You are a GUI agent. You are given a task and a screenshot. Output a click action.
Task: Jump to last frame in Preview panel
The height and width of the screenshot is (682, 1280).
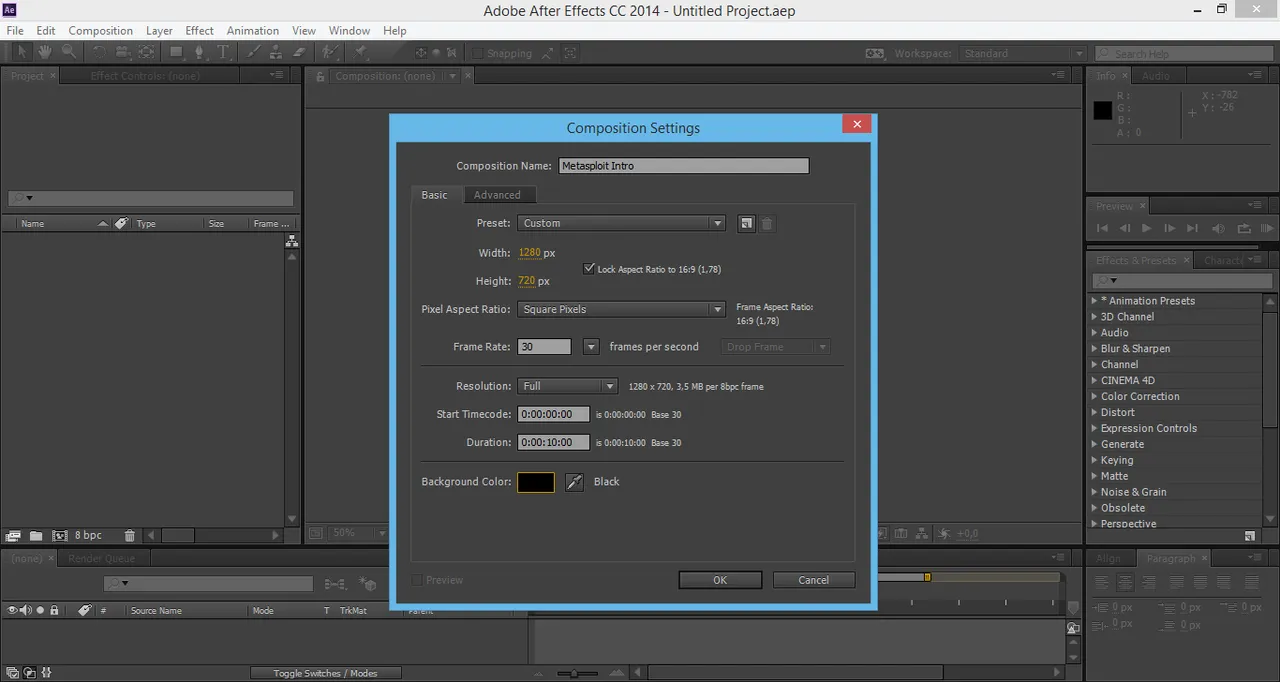[1192, 229]
